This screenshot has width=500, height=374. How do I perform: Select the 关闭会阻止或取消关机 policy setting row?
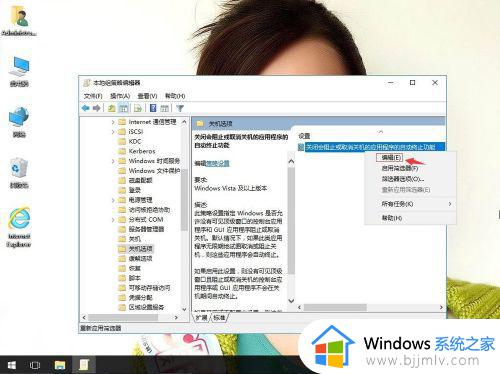[x=371, y=147]
